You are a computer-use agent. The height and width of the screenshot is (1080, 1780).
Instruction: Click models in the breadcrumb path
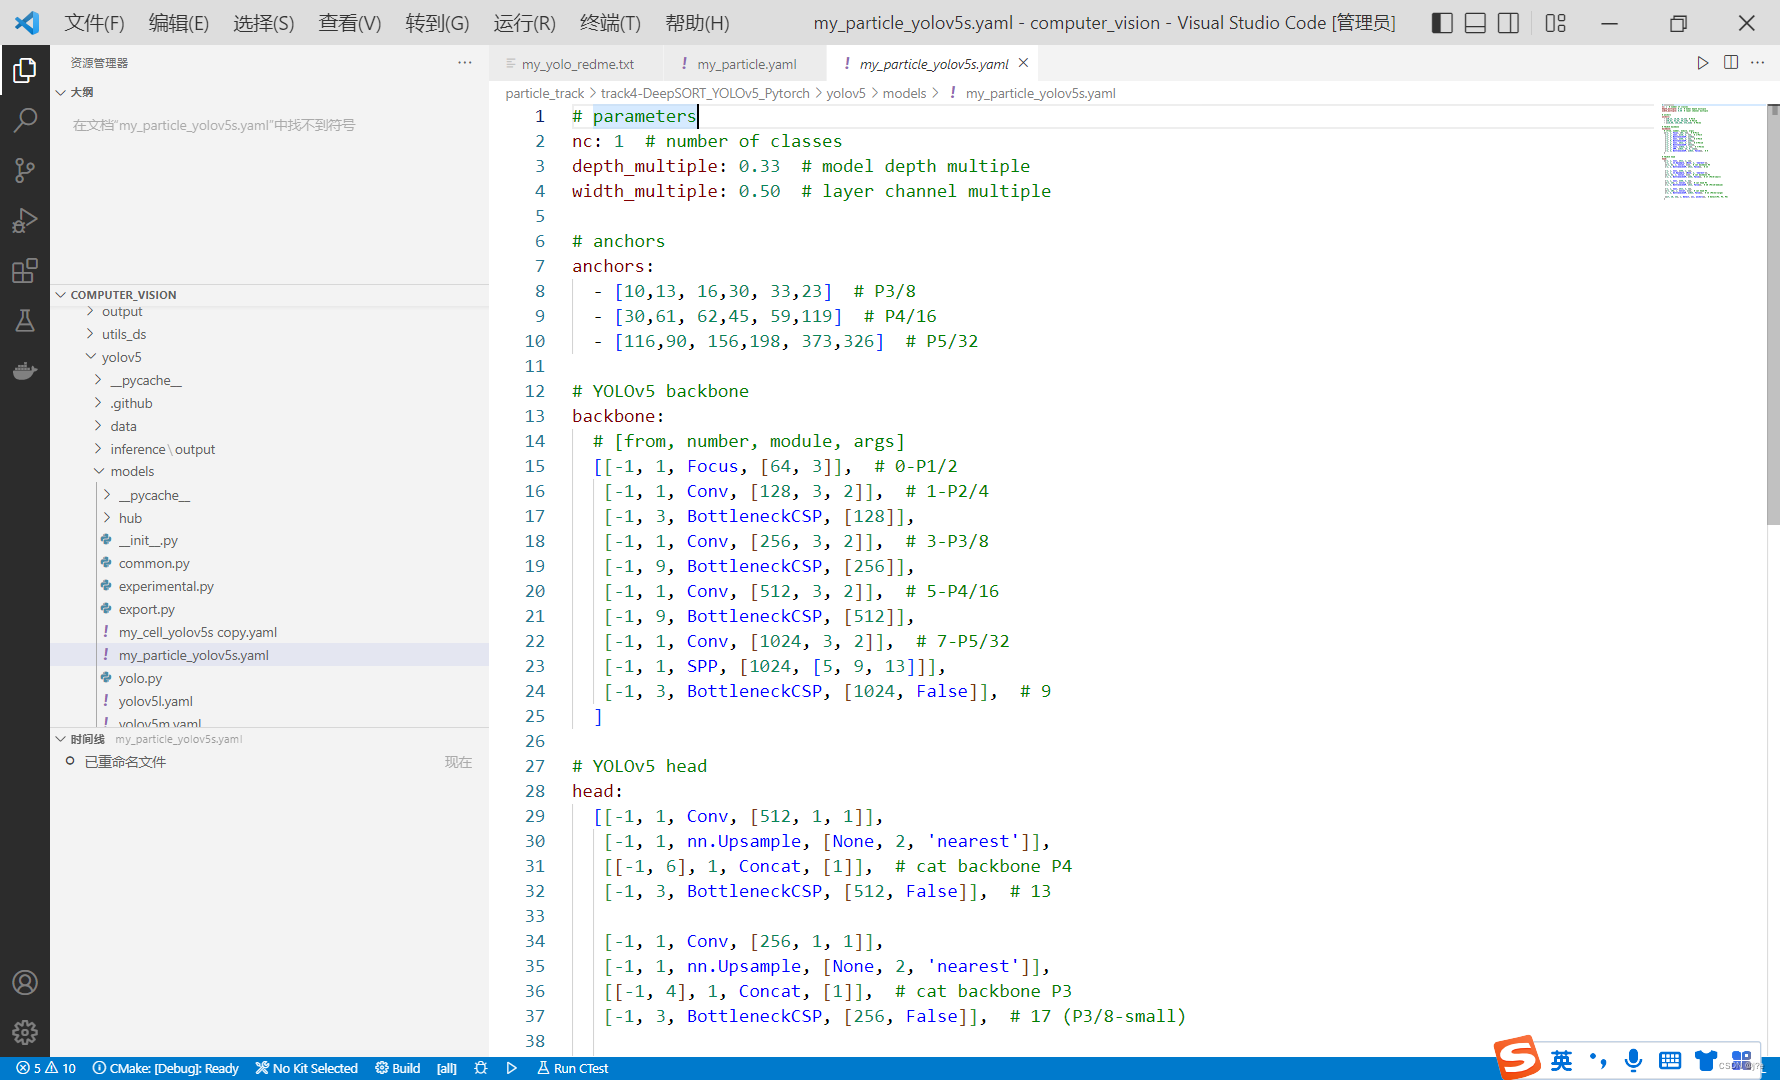[x=904, y=93]
